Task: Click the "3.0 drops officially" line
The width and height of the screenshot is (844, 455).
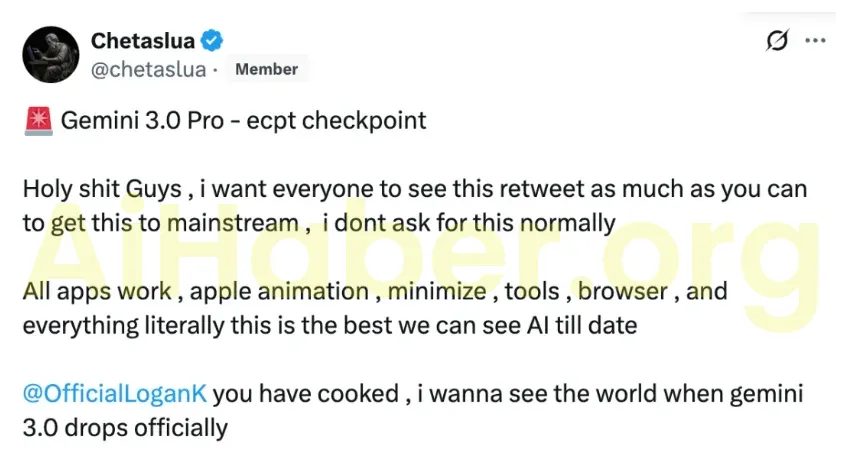Action: (125, 428)
